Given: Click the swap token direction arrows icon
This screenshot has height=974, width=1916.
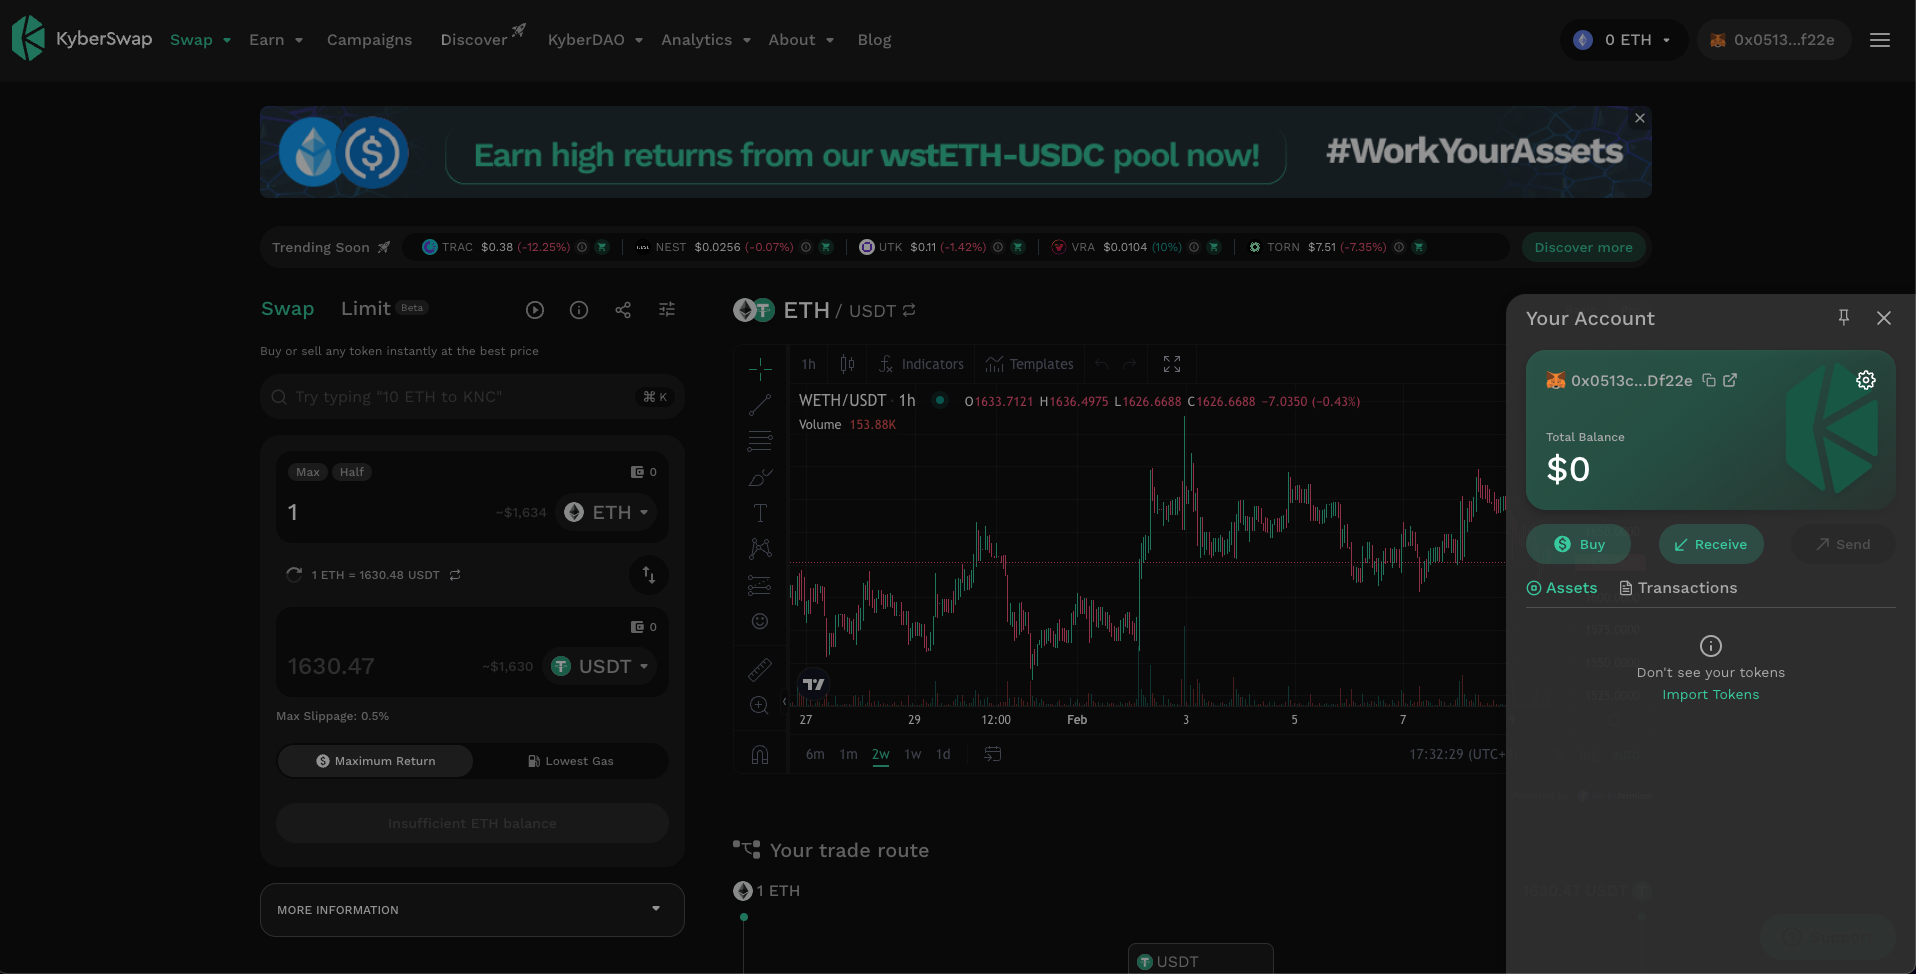Looking at the screenshot, I should point(649,574).
